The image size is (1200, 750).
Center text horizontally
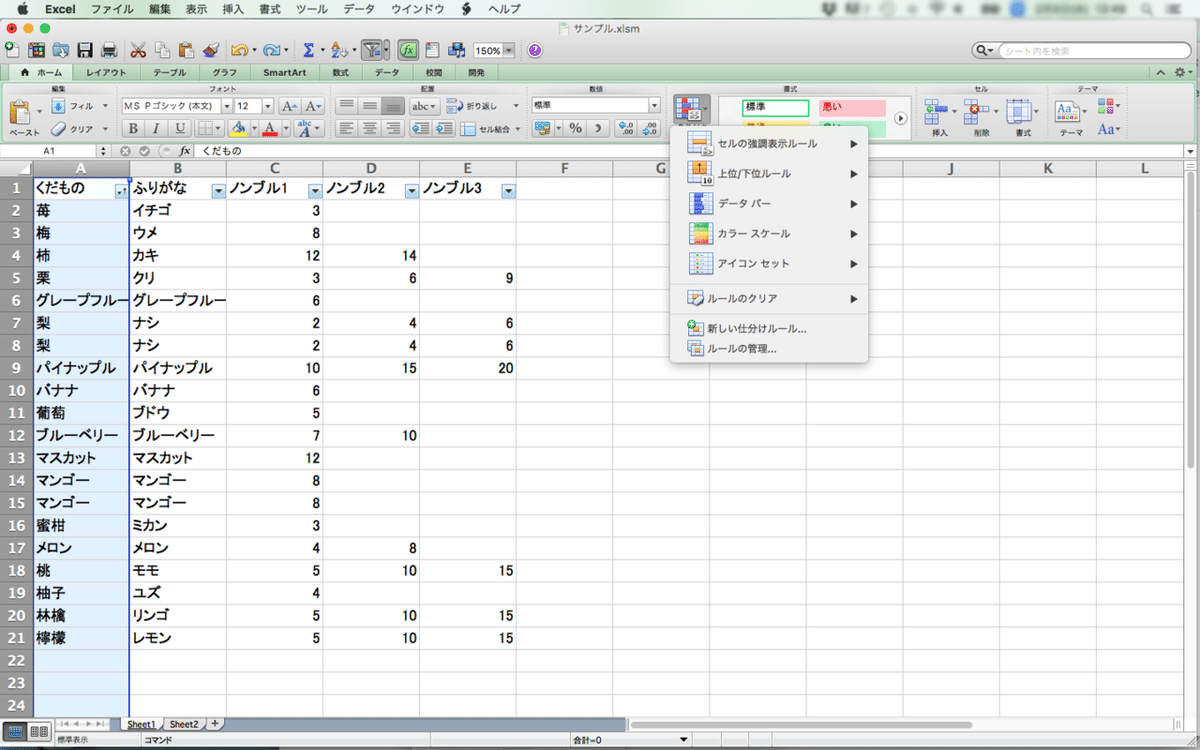[x=369, y=128]
